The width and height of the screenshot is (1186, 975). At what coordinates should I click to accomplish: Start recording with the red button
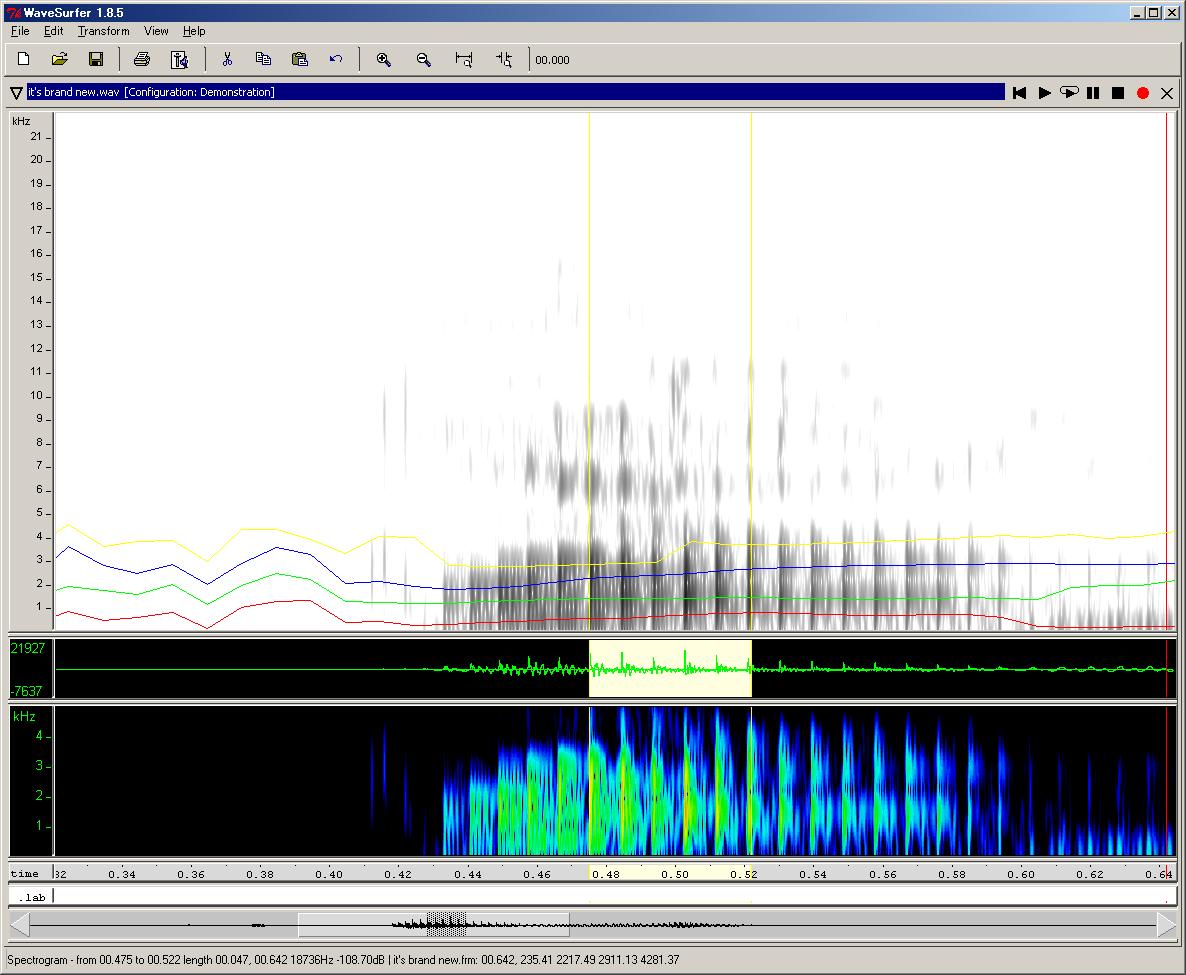point(1143,93)
